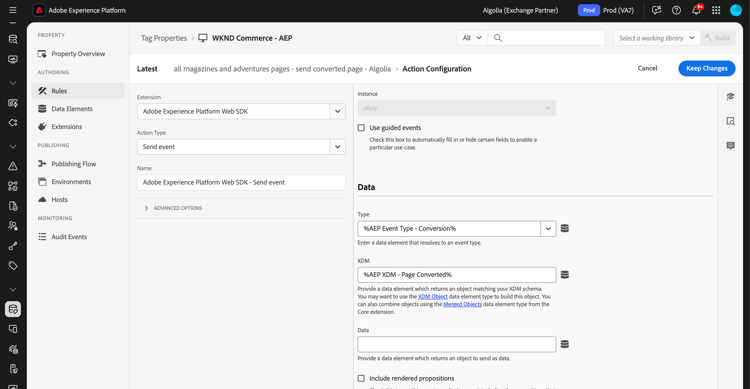Click the Hosts cloud icon

pos(43,200)
